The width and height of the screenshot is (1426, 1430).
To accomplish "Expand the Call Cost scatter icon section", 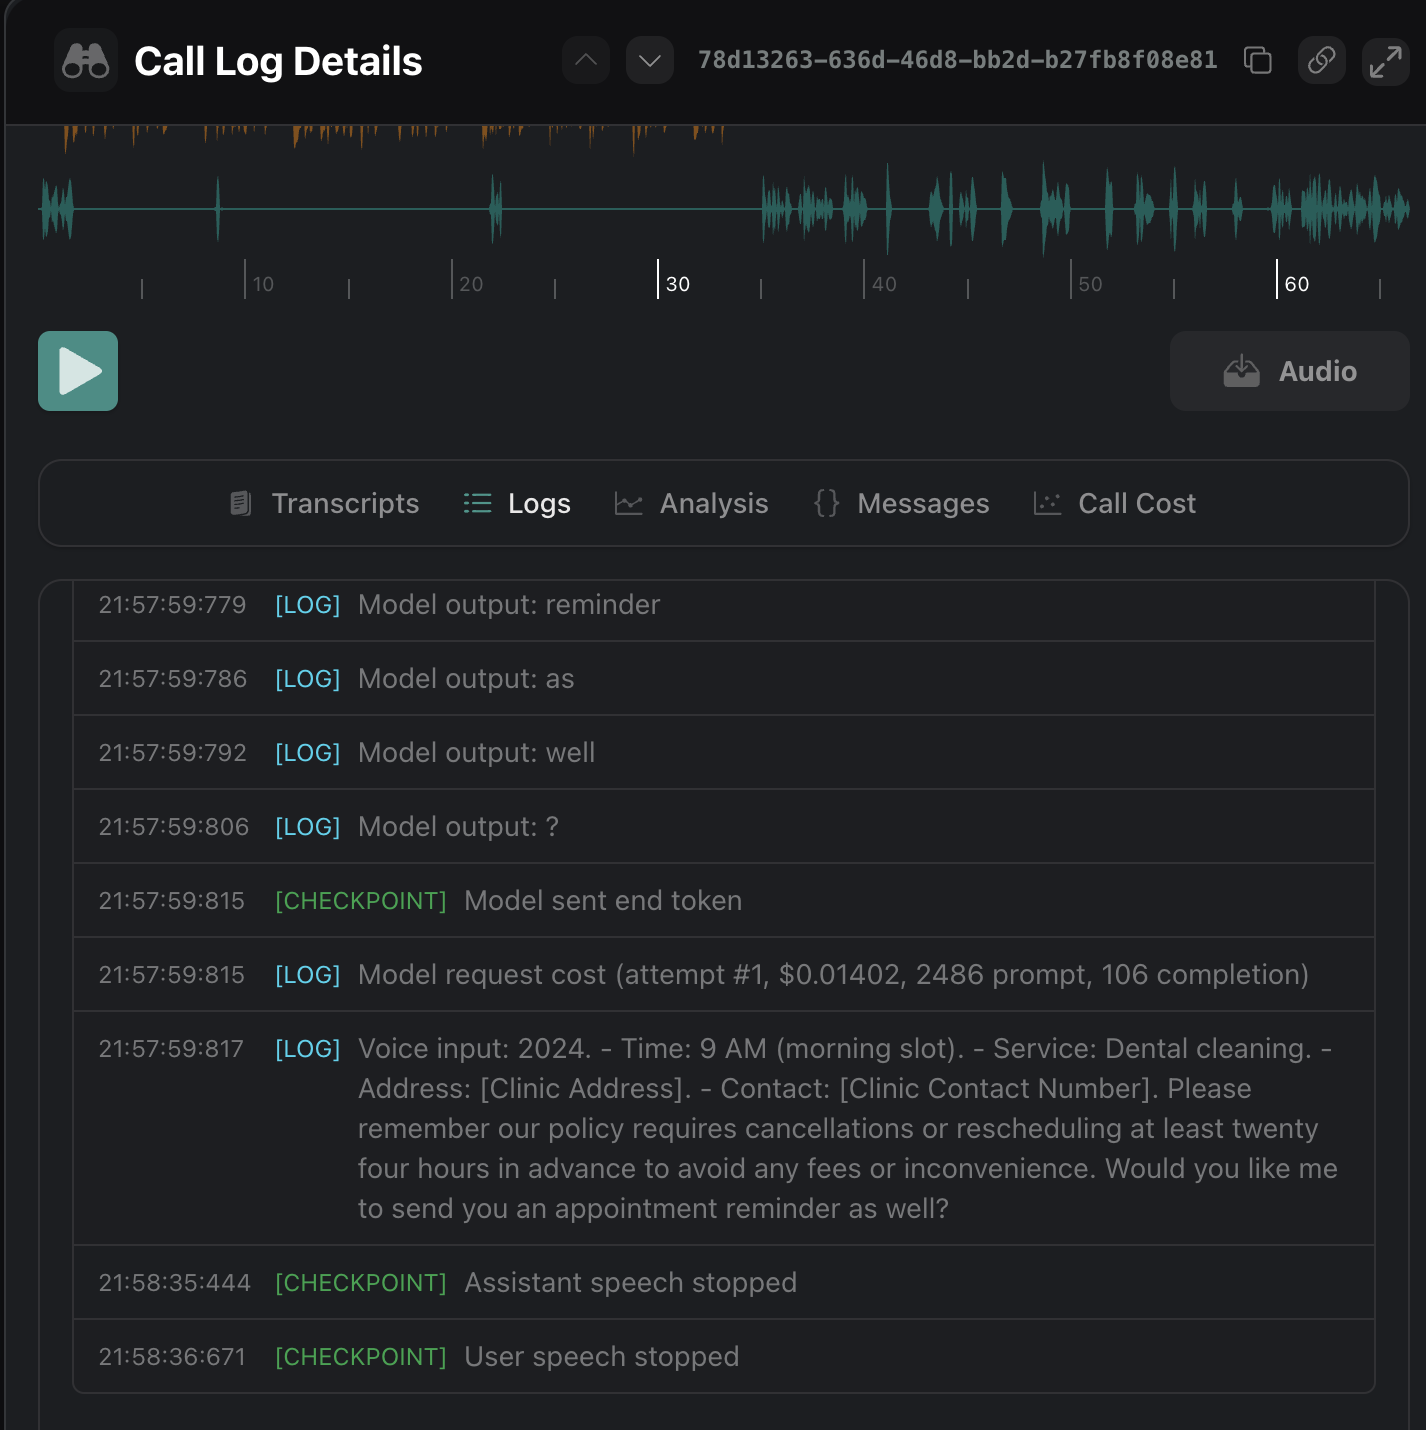I will coord(1047,503).
